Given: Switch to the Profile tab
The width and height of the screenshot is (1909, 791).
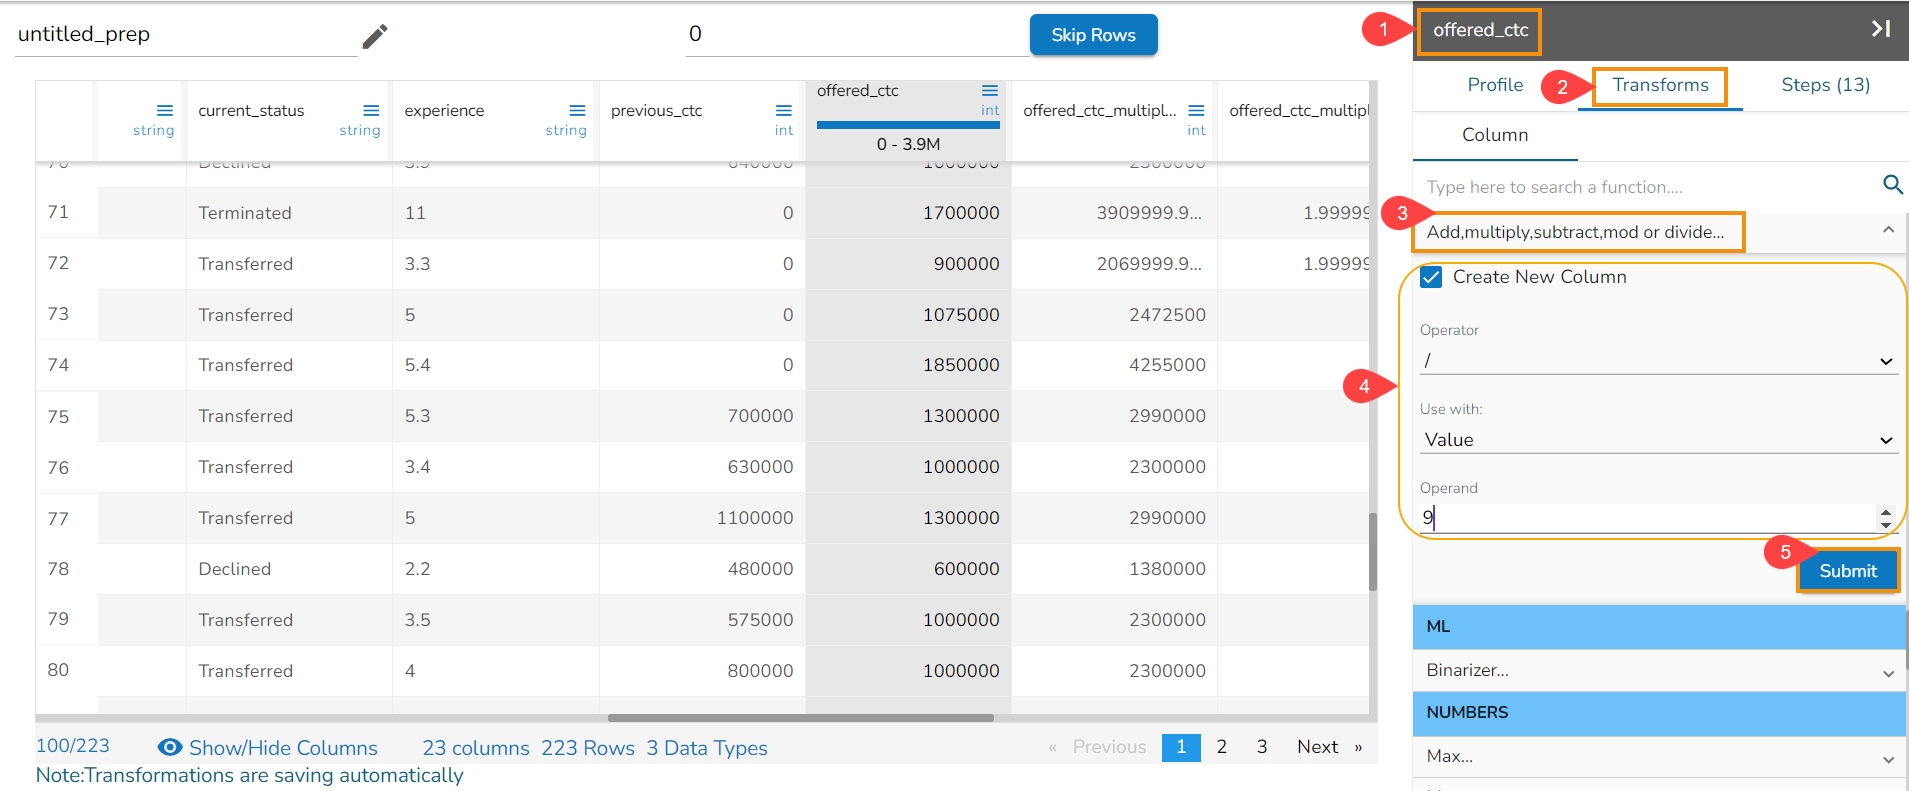Looking at the screenshot, I should [x=1495, y=85].
